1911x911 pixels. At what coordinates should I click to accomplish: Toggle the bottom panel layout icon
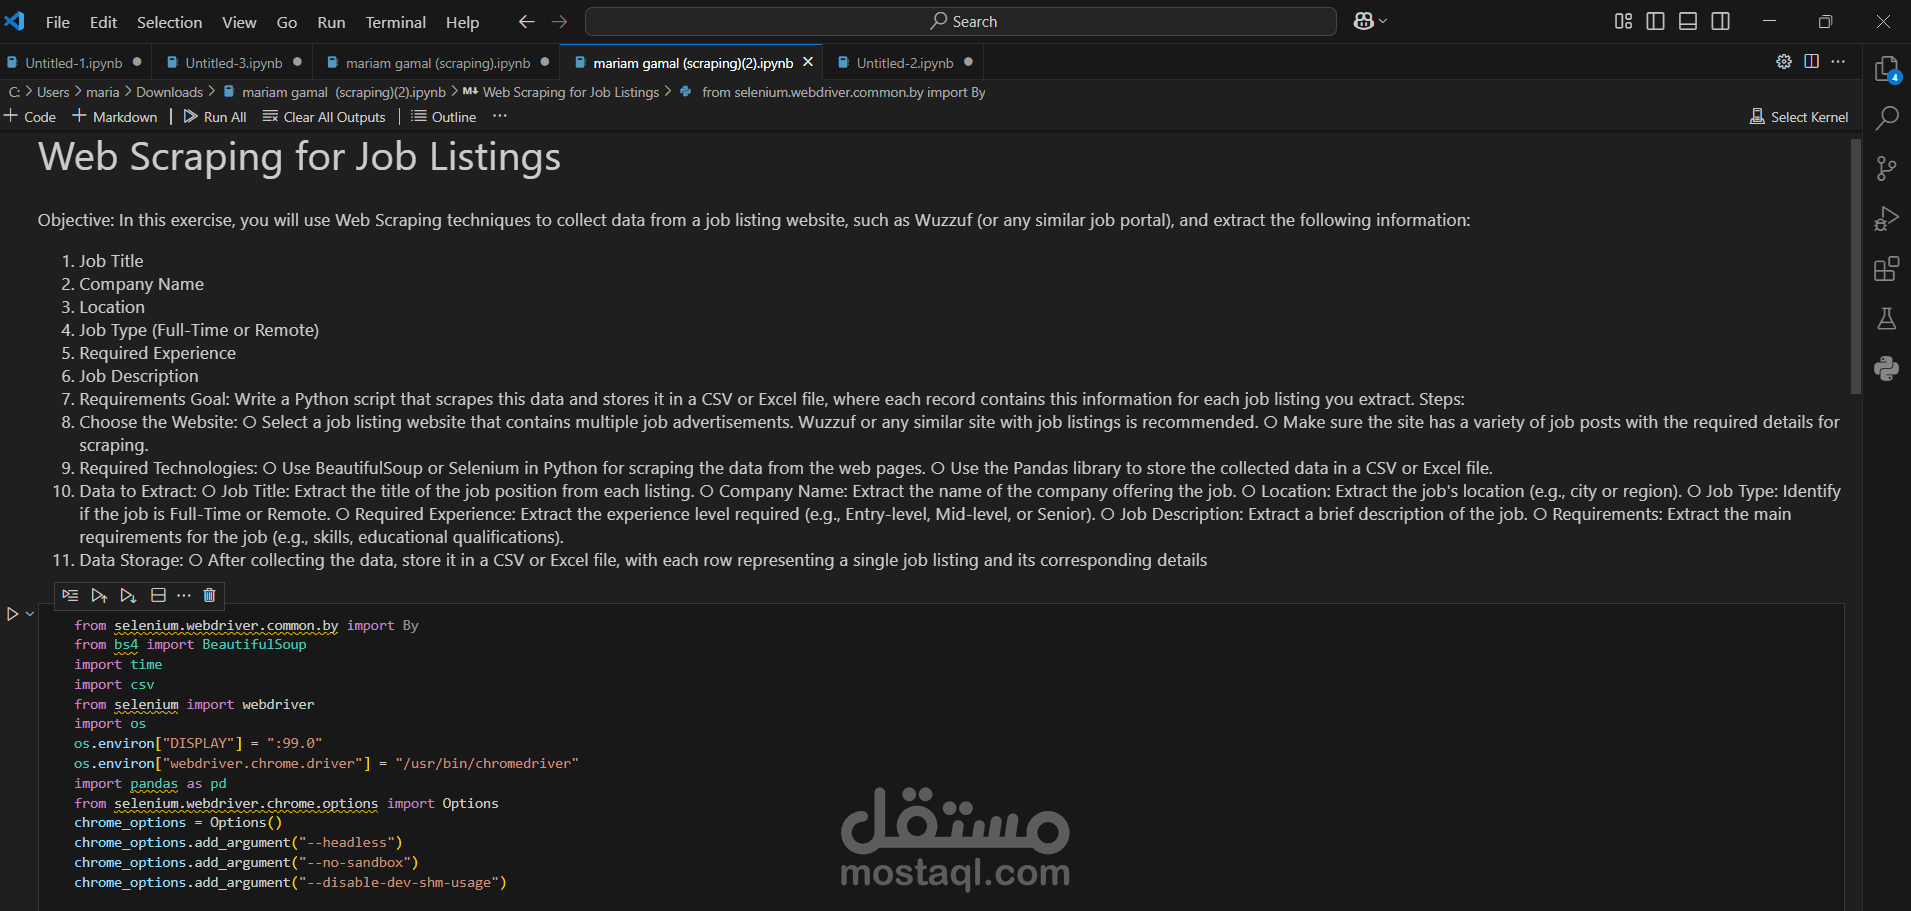click(1688, 21)
